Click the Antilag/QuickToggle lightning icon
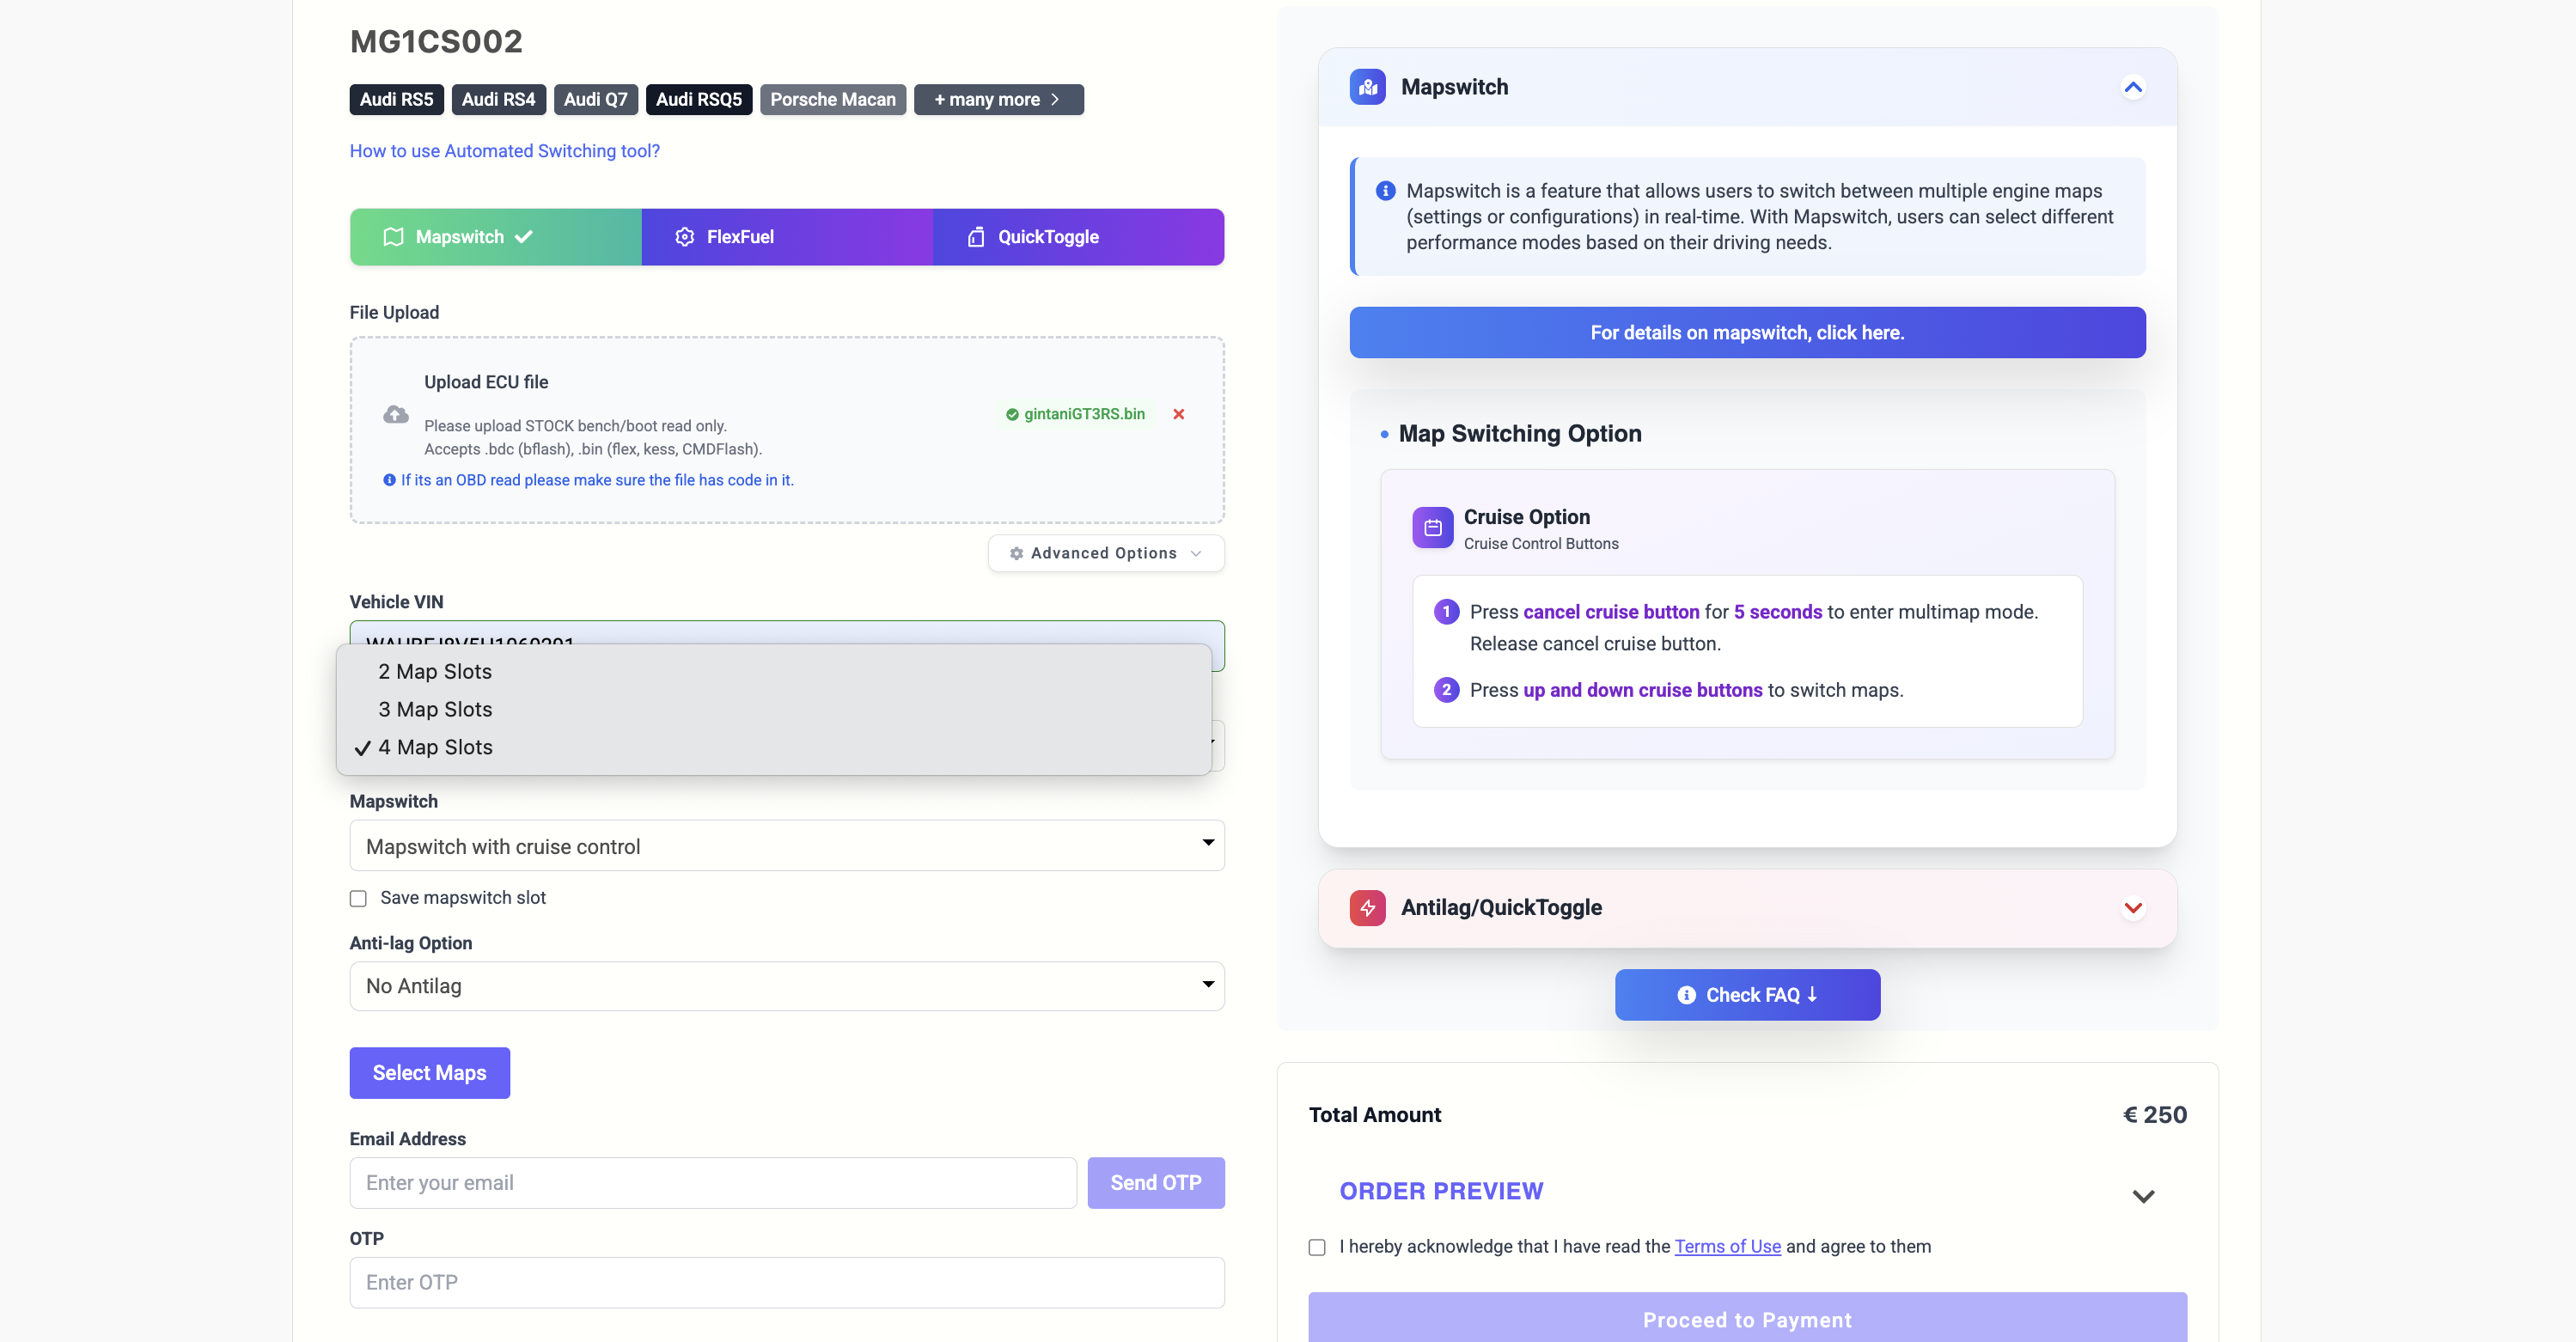Viewport: 2576px width, 1342px height. pyautogui.click(x=1367, y=908)
